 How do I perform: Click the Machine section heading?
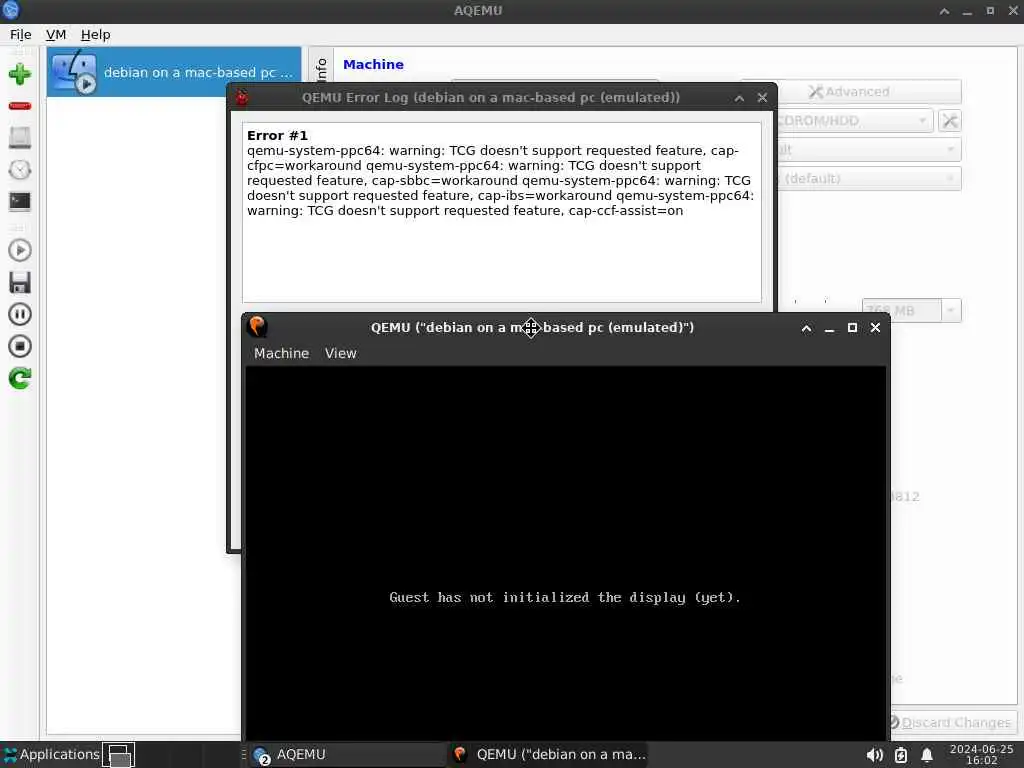(x=373, y=65)
